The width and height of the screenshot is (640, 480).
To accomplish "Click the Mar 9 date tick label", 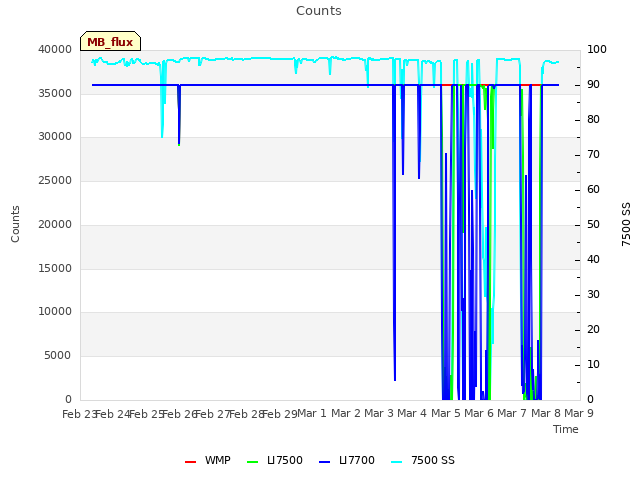I will coord(579,413).
